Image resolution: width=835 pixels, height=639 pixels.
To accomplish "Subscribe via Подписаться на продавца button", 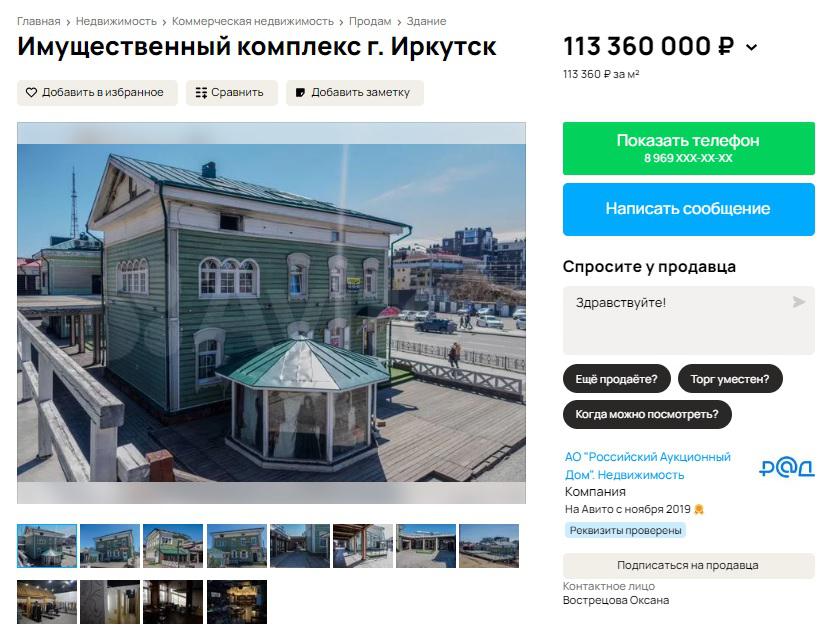I will pos(689,566).
